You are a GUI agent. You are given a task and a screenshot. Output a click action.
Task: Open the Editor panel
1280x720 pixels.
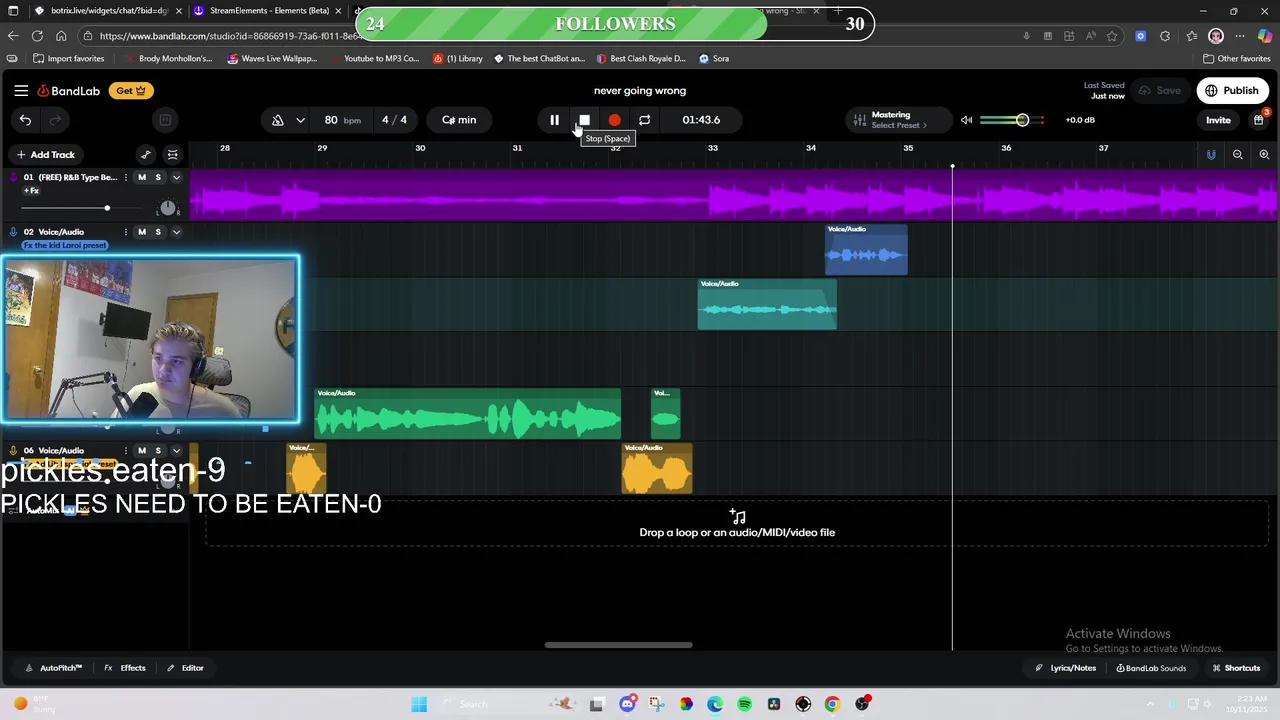[x=185, y=668]
